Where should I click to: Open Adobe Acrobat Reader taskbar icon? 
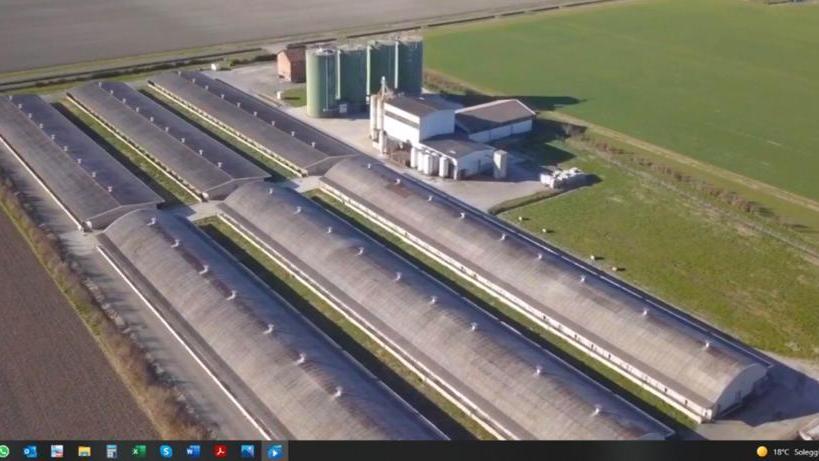220,451
